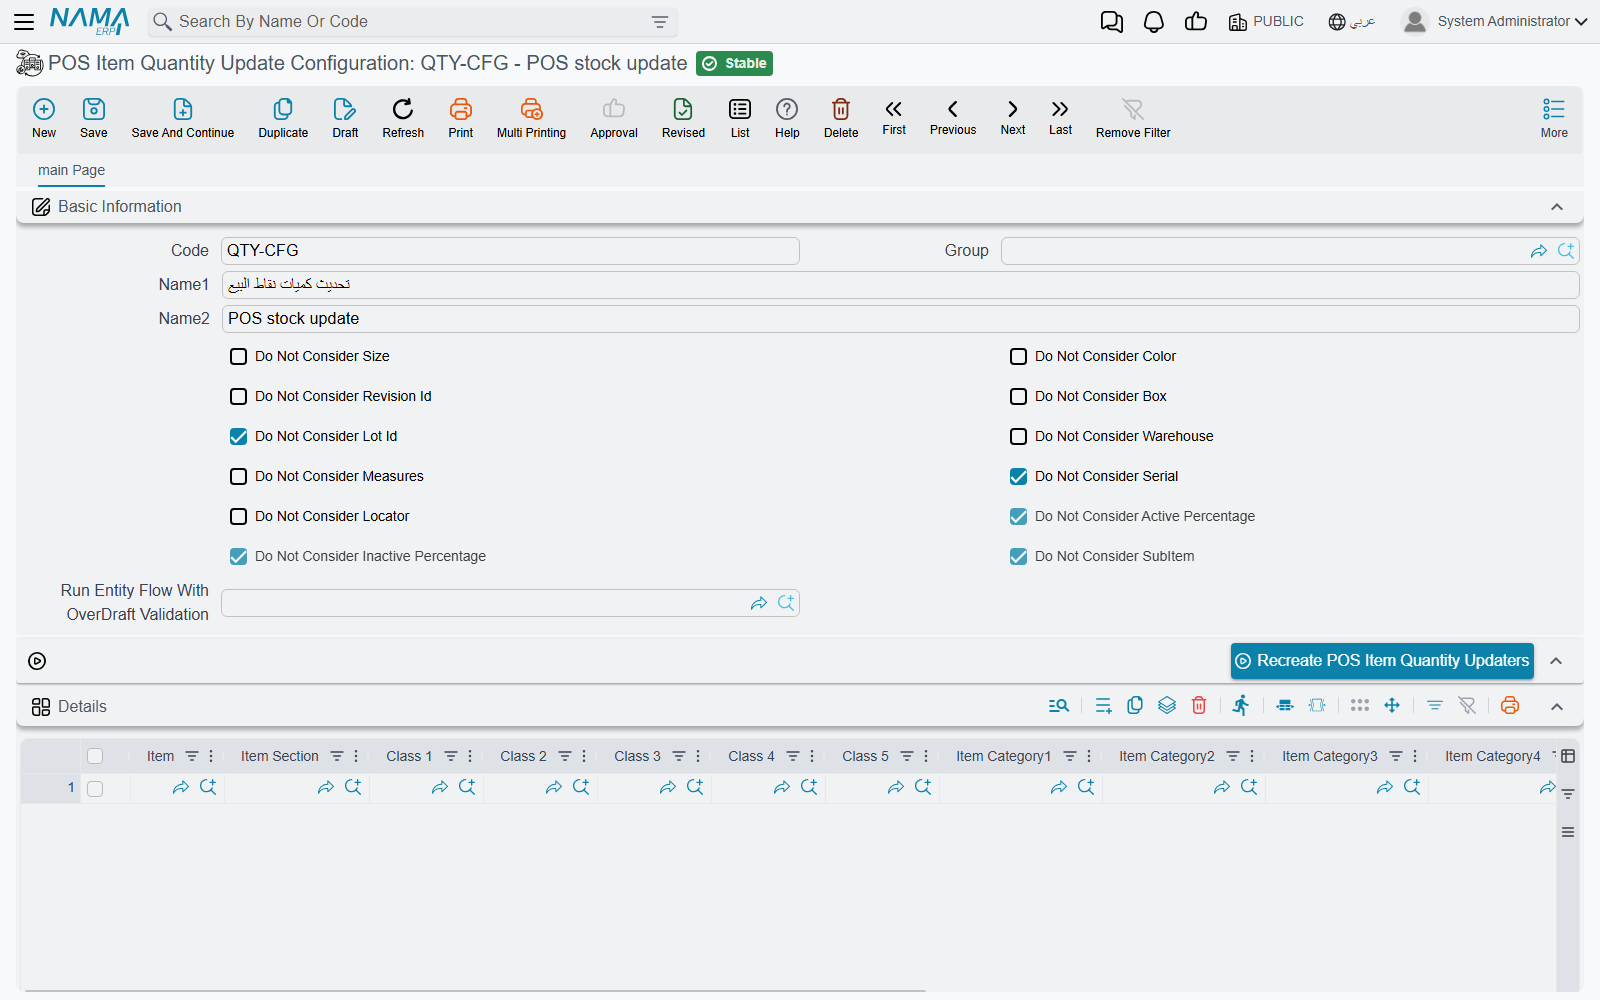1600x1000 pixels.
Task: Save the configuration record
Action: pyautogui.click(x=94, y=118)
